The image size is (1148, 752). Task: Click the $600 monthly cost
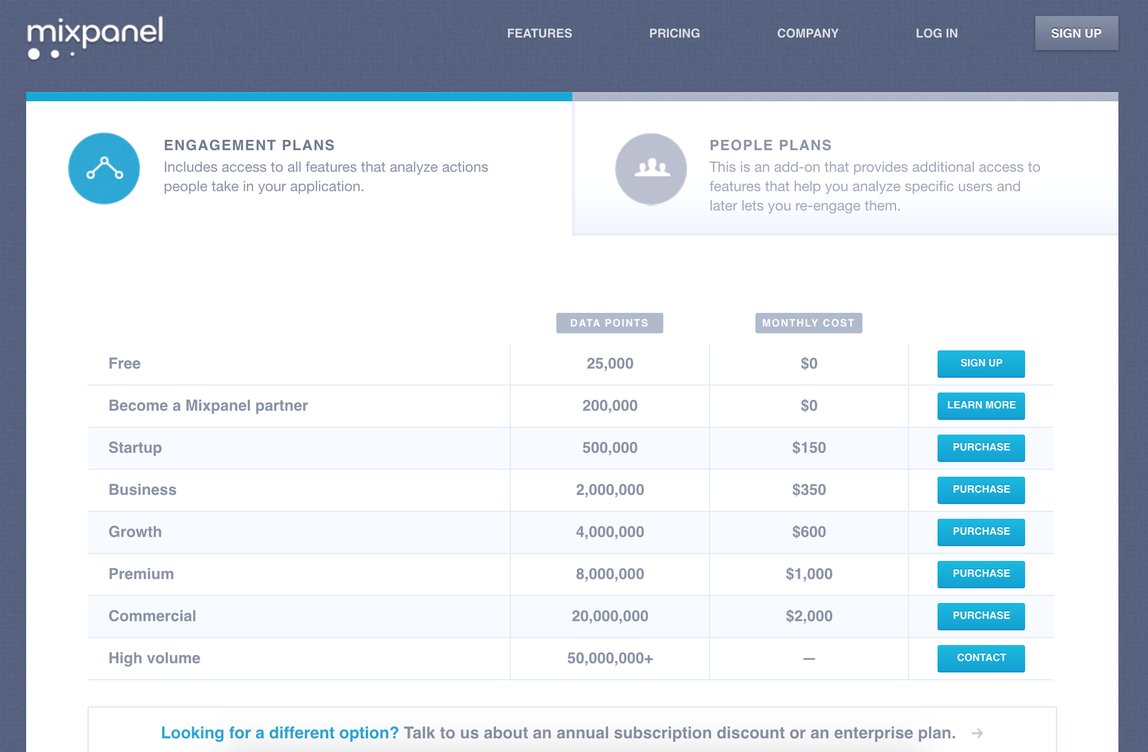(809, 532)
